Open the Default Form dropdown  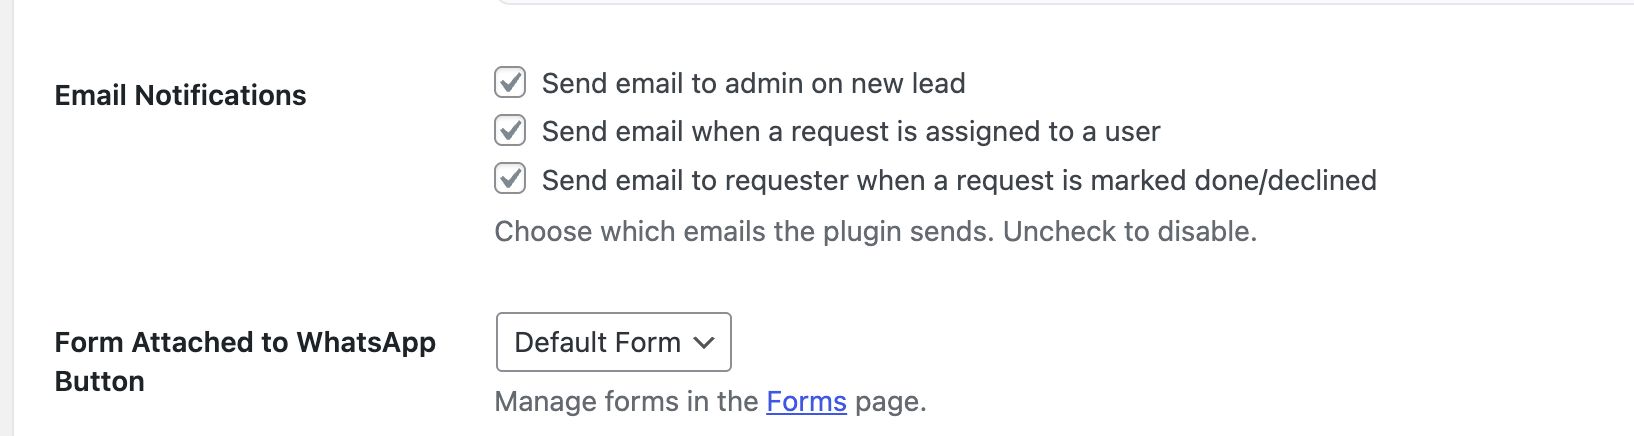[613, 342]
